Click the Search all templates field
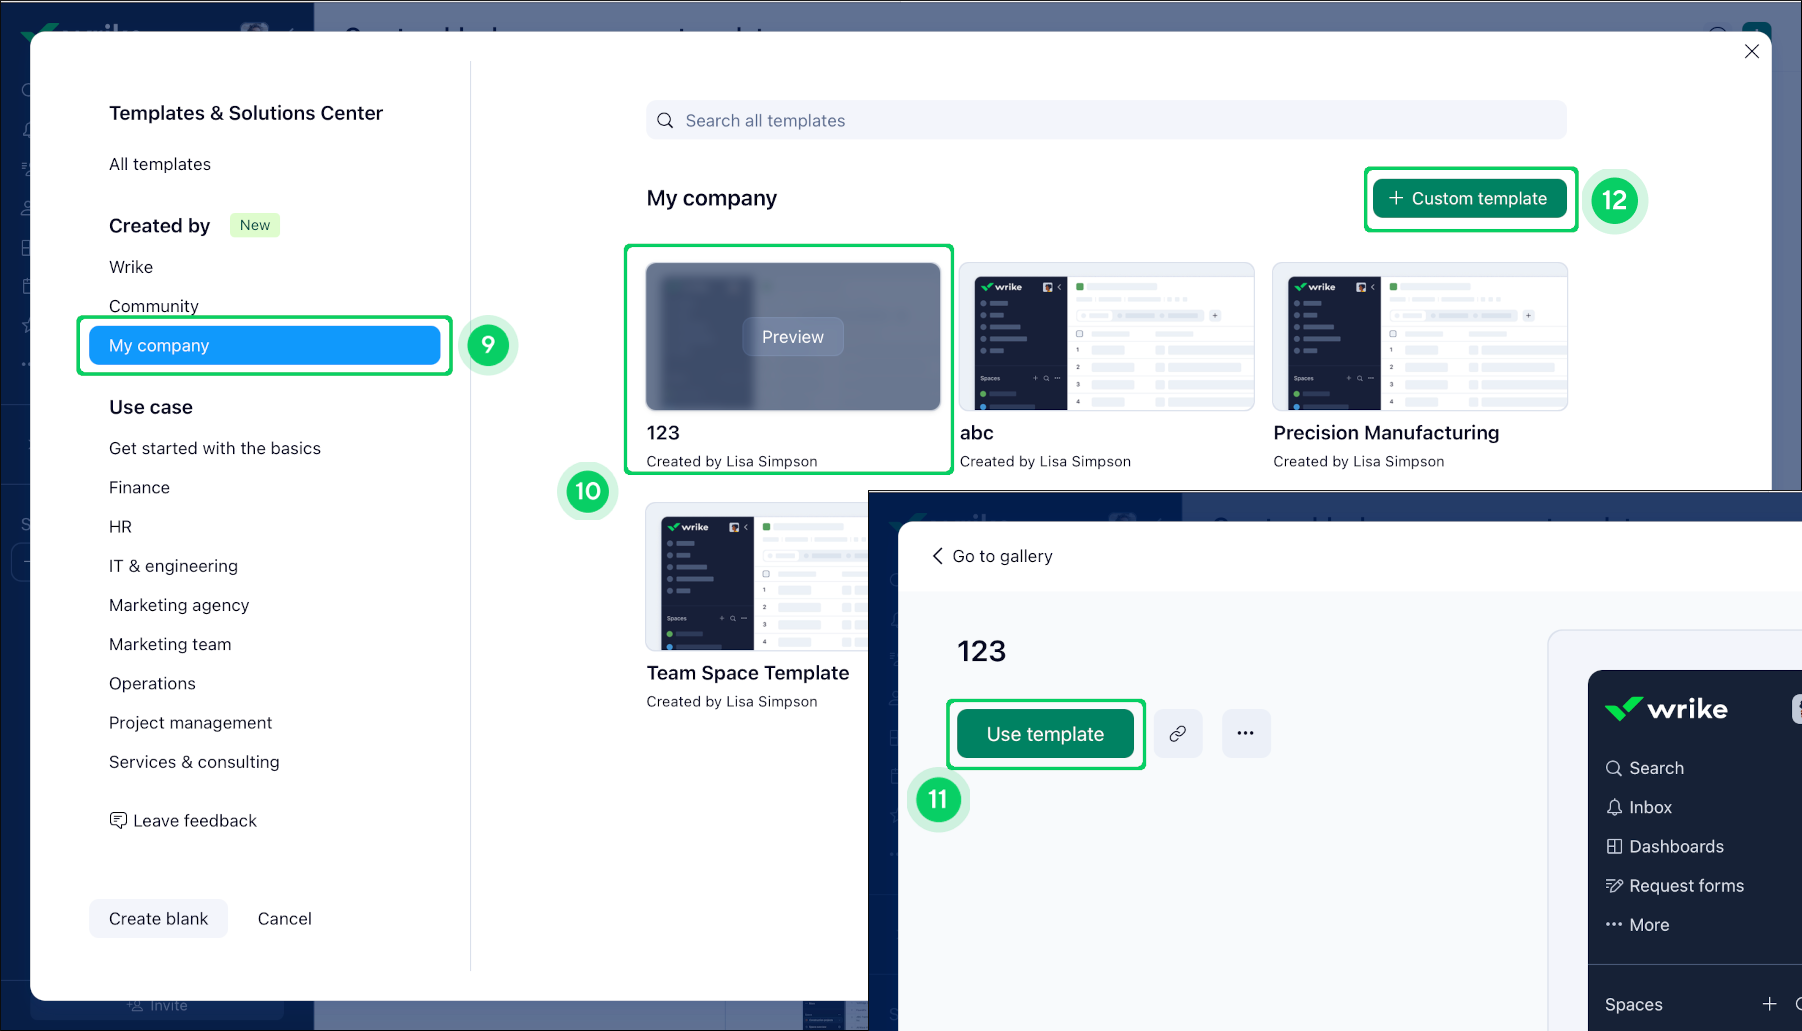1802x1031 pixels. 1105,120
